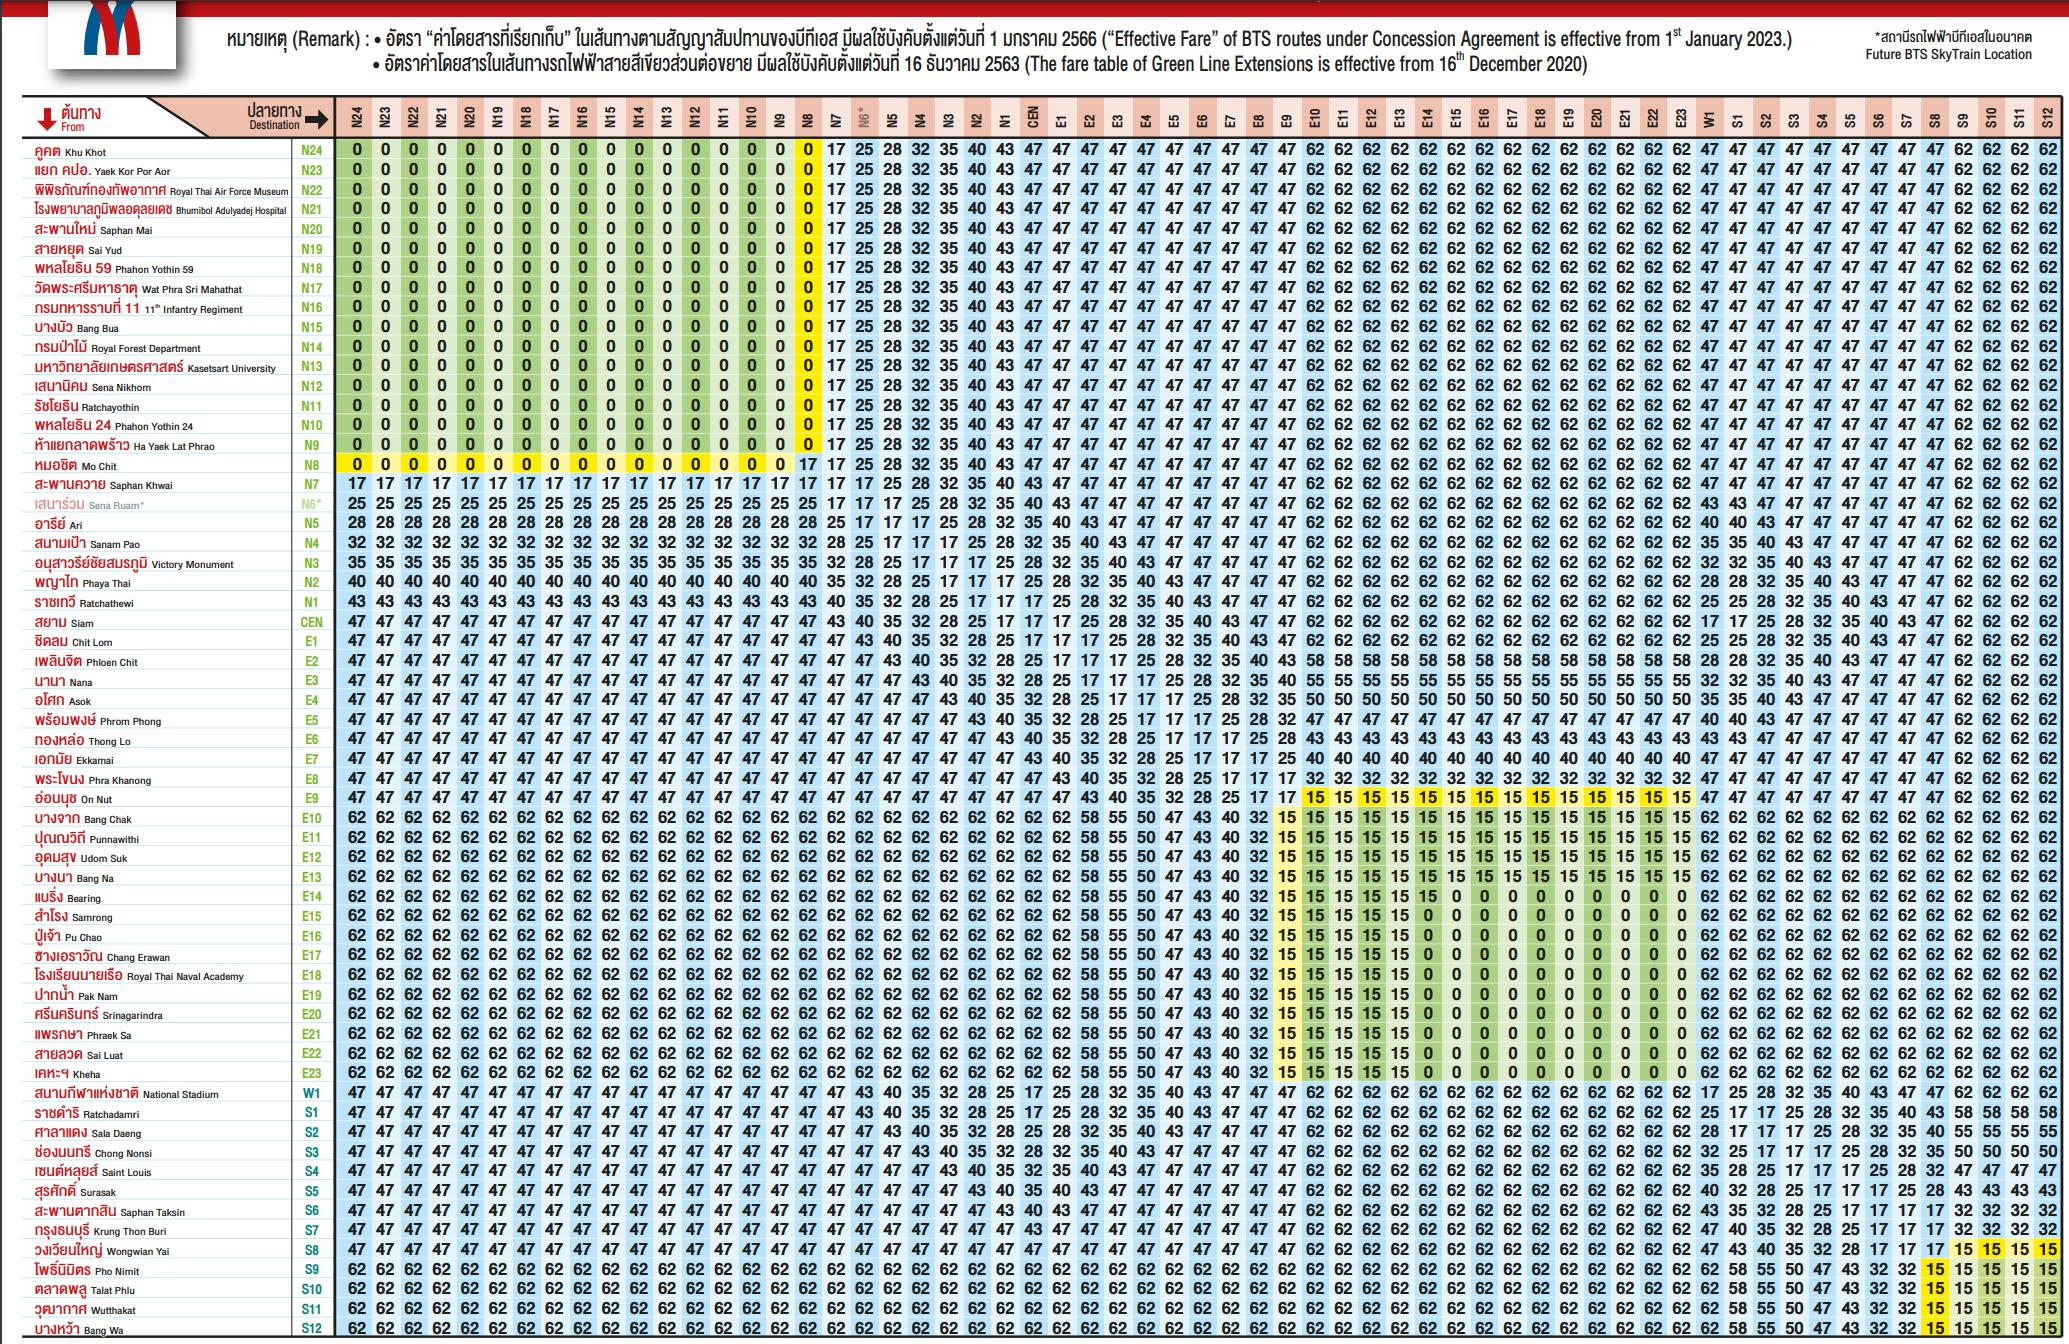
Task: Click the black Destination right arrow
Action: pos(316,120)
